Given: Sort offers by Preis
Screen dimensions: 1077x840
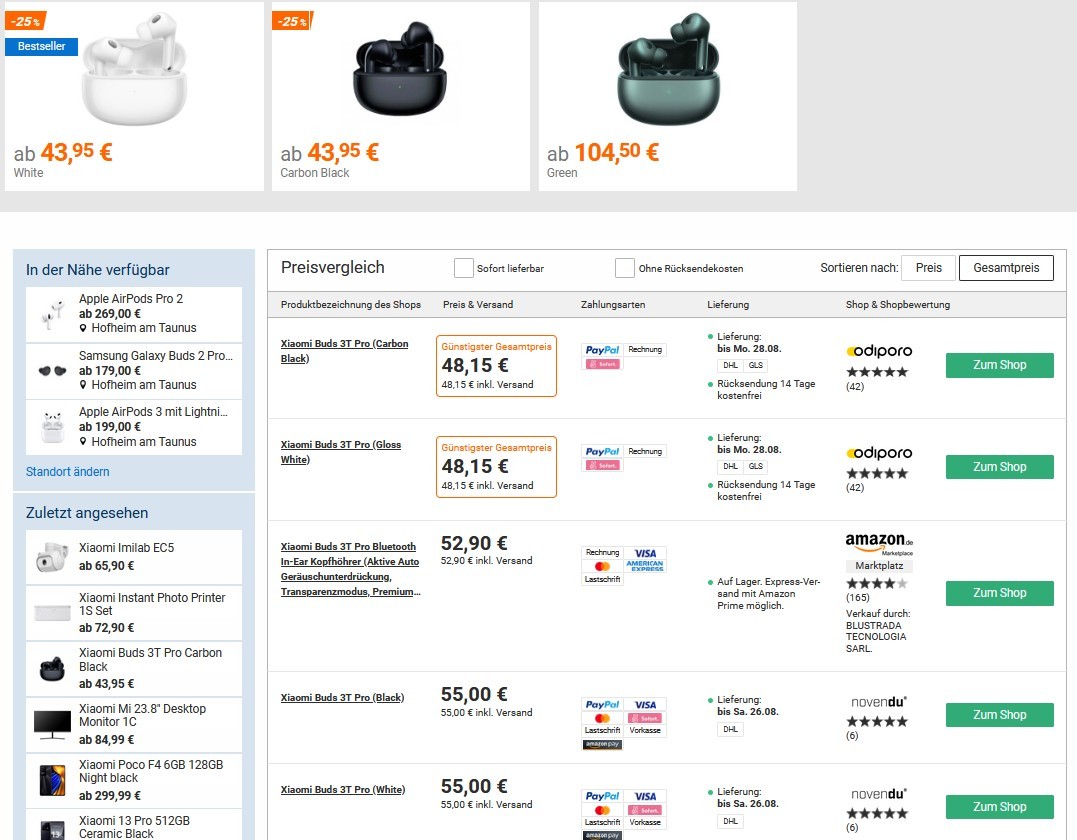Looking at the screenshot, I should 929,268.
